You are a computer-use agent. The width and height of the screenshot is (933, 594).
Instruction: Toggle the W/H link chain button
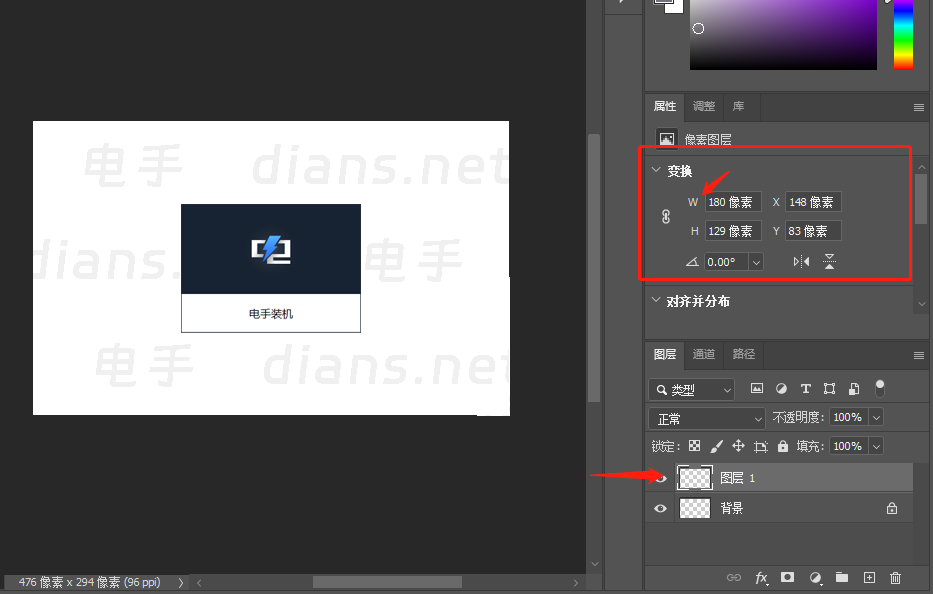point(665,216)
